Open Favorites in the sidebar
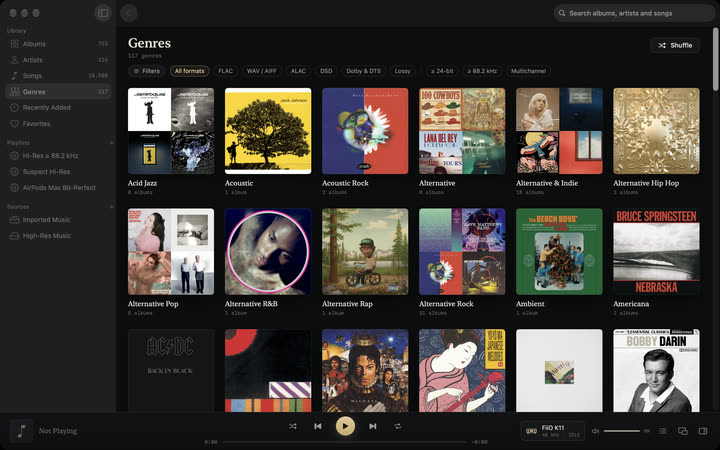The image size is (720, 450). [x=58, y=124]
